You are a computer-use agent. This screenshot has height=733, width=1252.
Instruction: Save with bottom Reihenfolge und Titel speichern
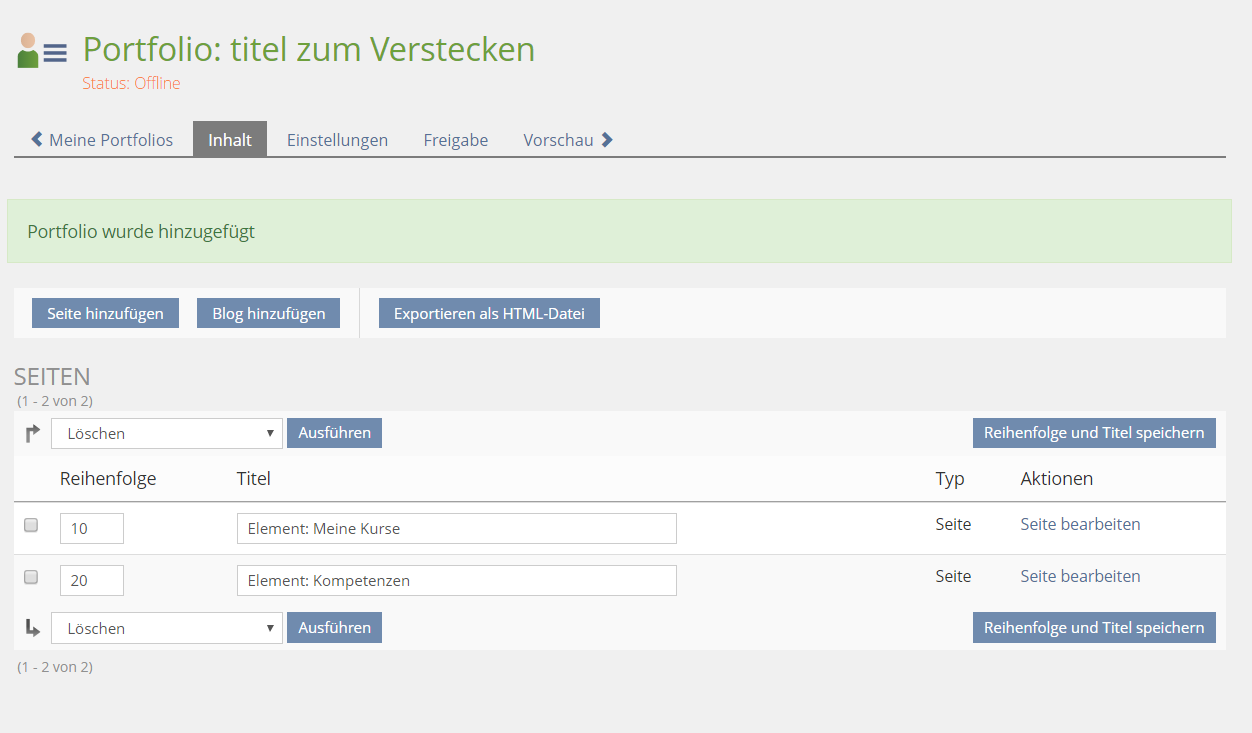(1093, 628)
